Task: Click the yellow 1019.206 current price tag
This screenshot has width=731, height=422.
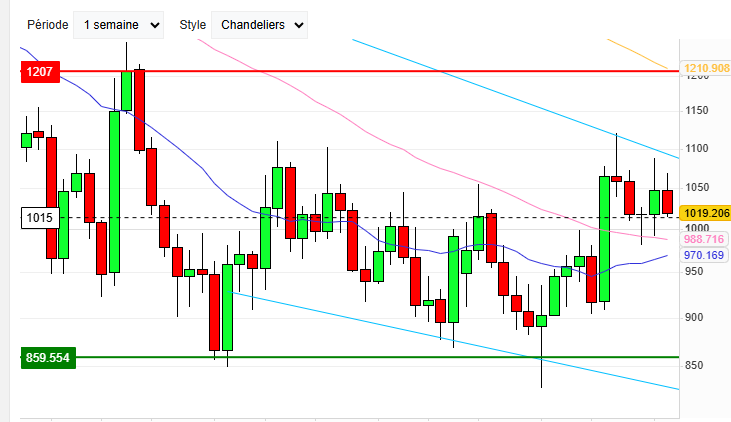Action: 706,213
